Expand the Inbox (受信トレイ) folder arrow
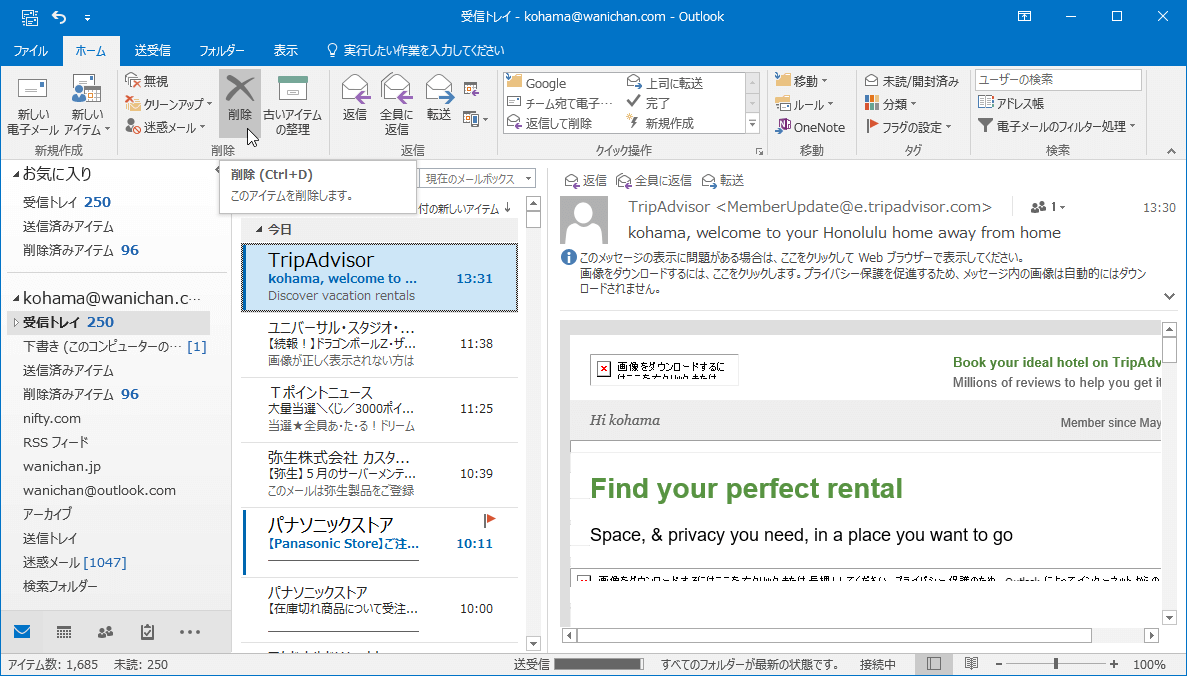This screenshot has width=1187, height=676. (16, 322)
